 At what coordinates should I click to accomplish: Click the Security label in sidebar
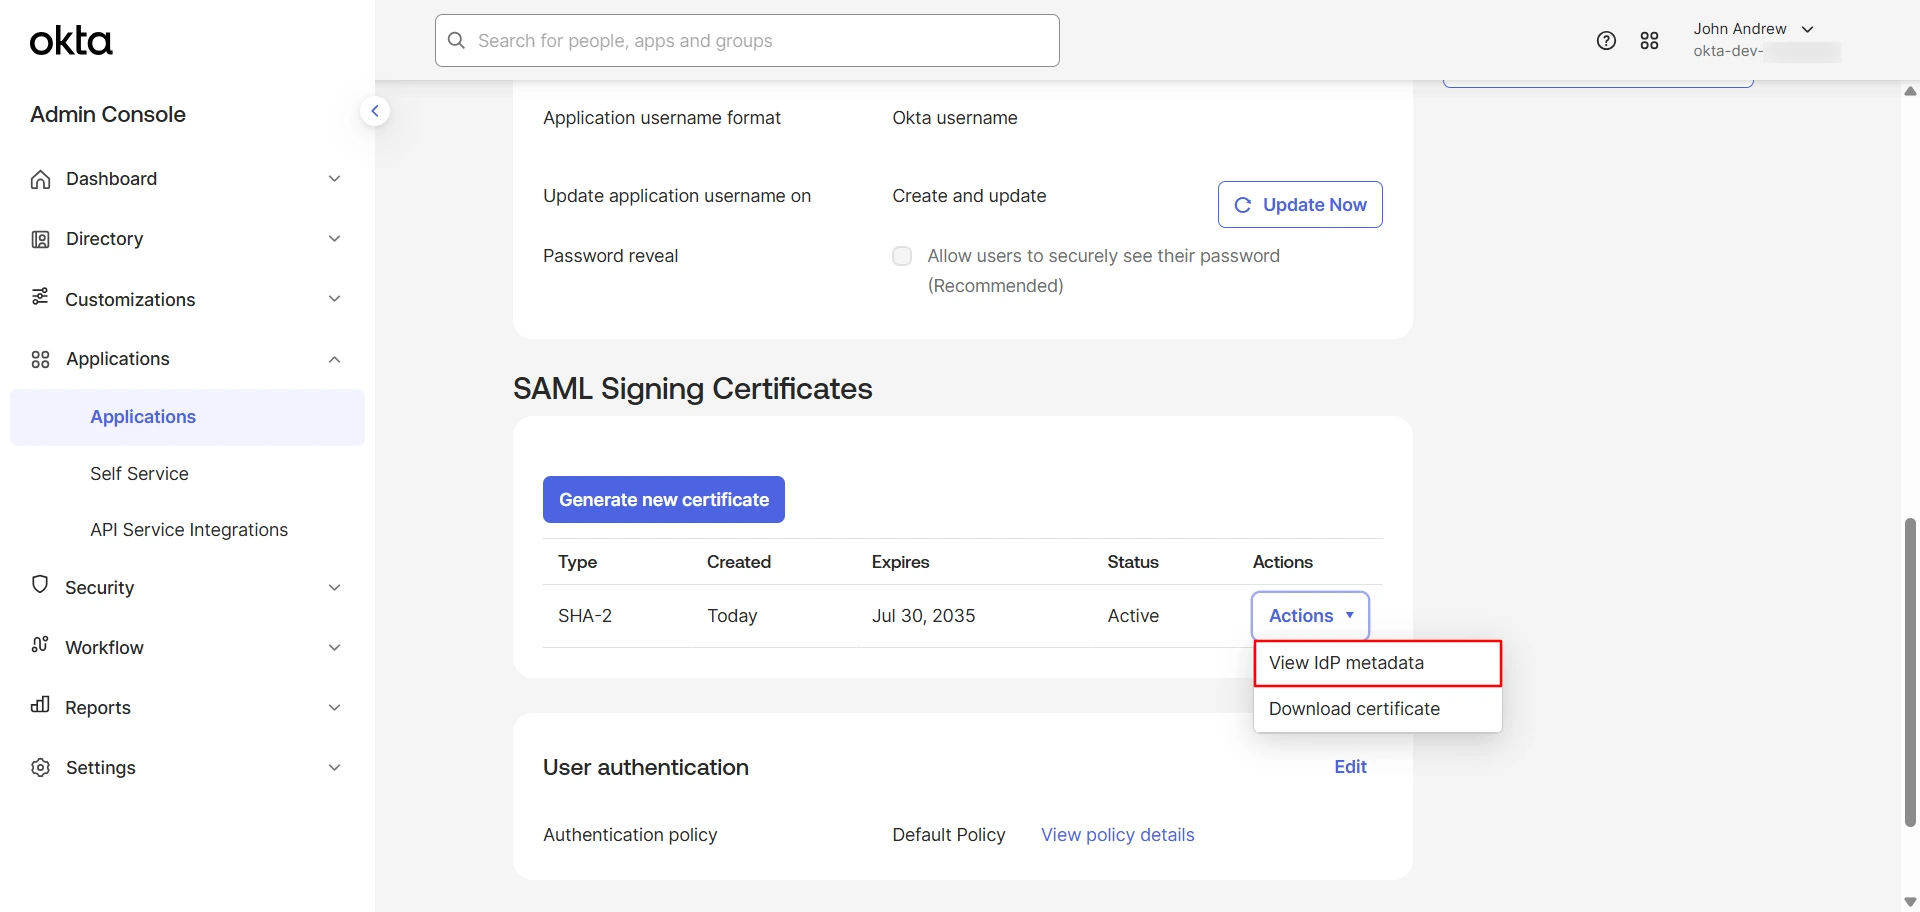tap(99, 588)
